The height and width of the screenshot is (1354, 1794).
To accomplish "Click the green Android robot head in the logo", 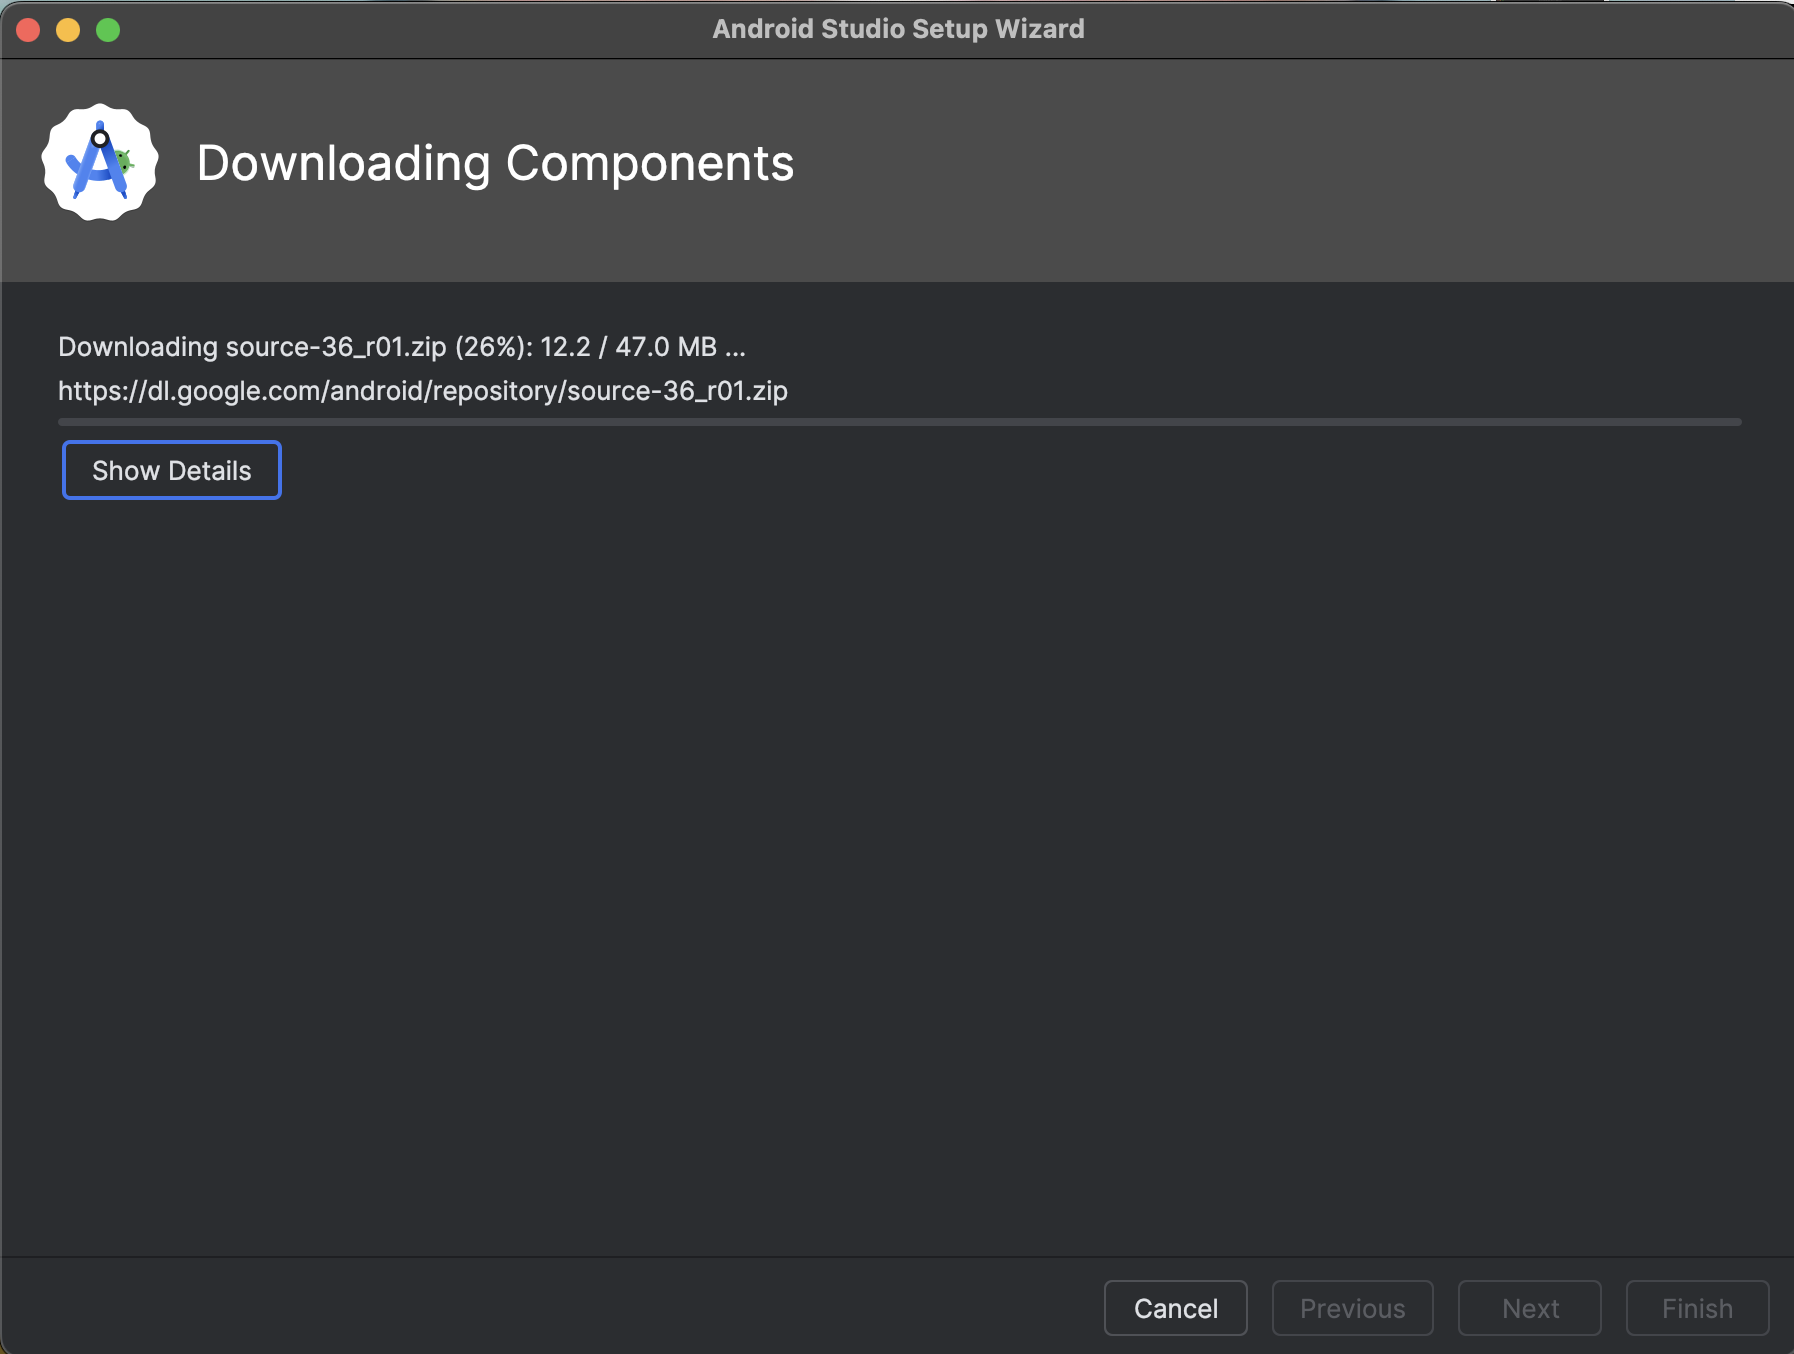I will 124,160.
